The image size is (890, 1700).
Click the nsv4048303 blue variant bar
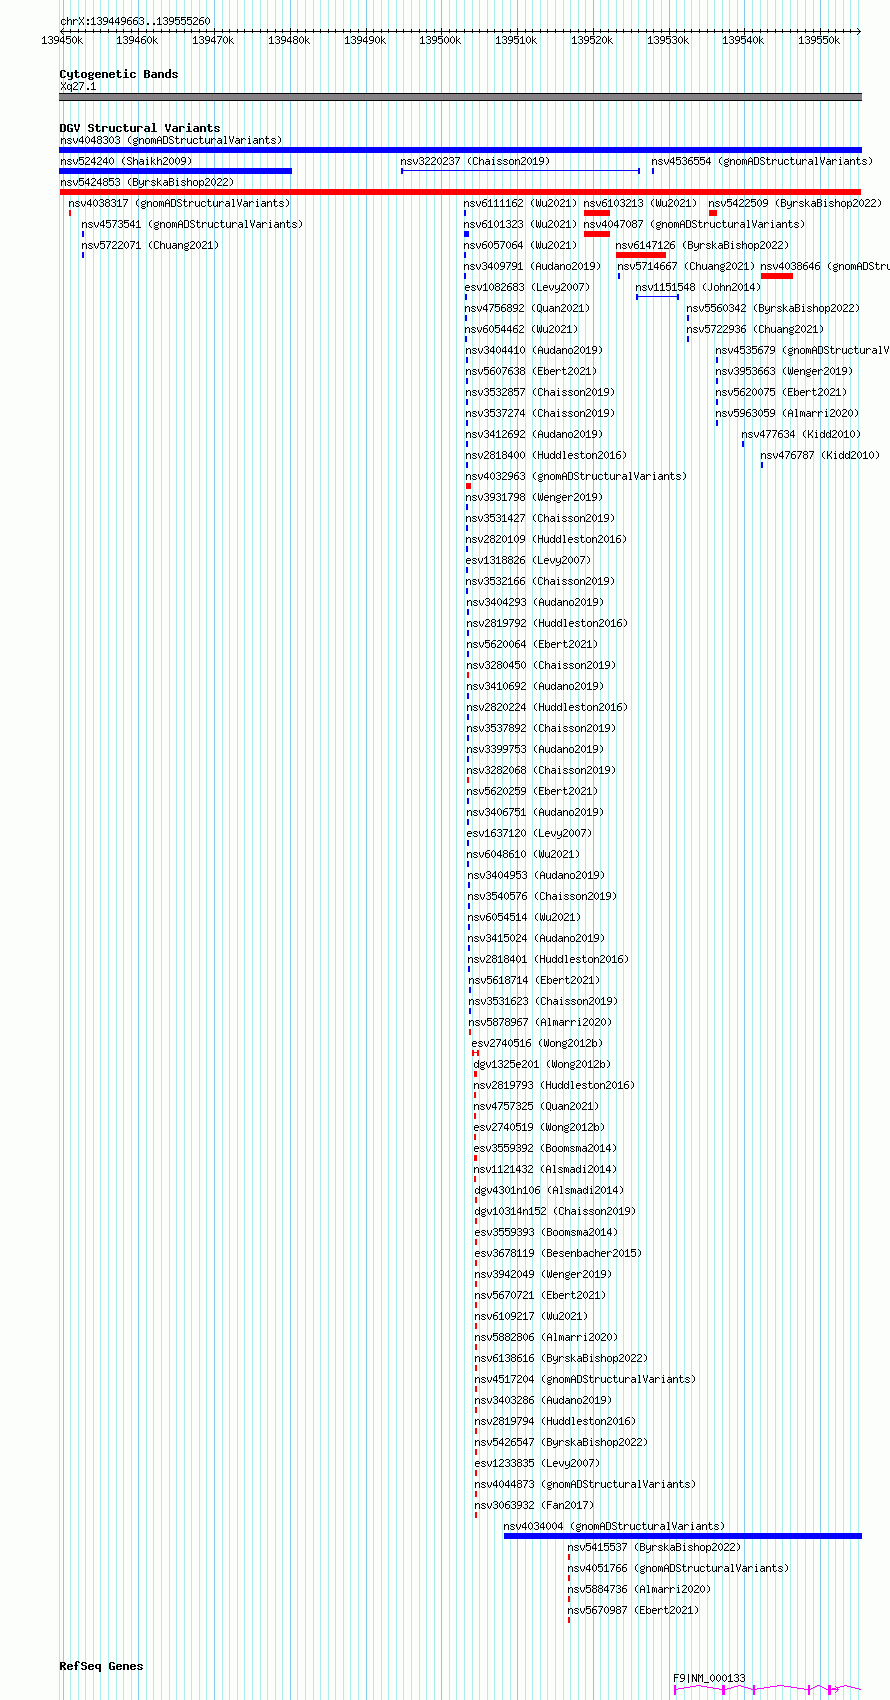460,150
